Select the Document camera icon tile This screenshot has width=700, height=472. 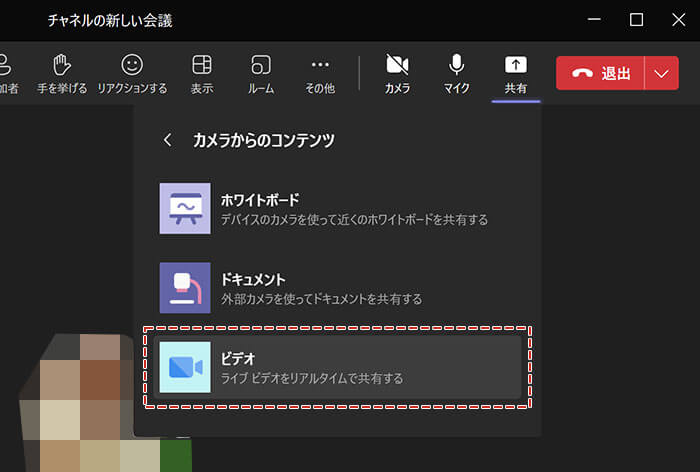click(x=185, y=288)
